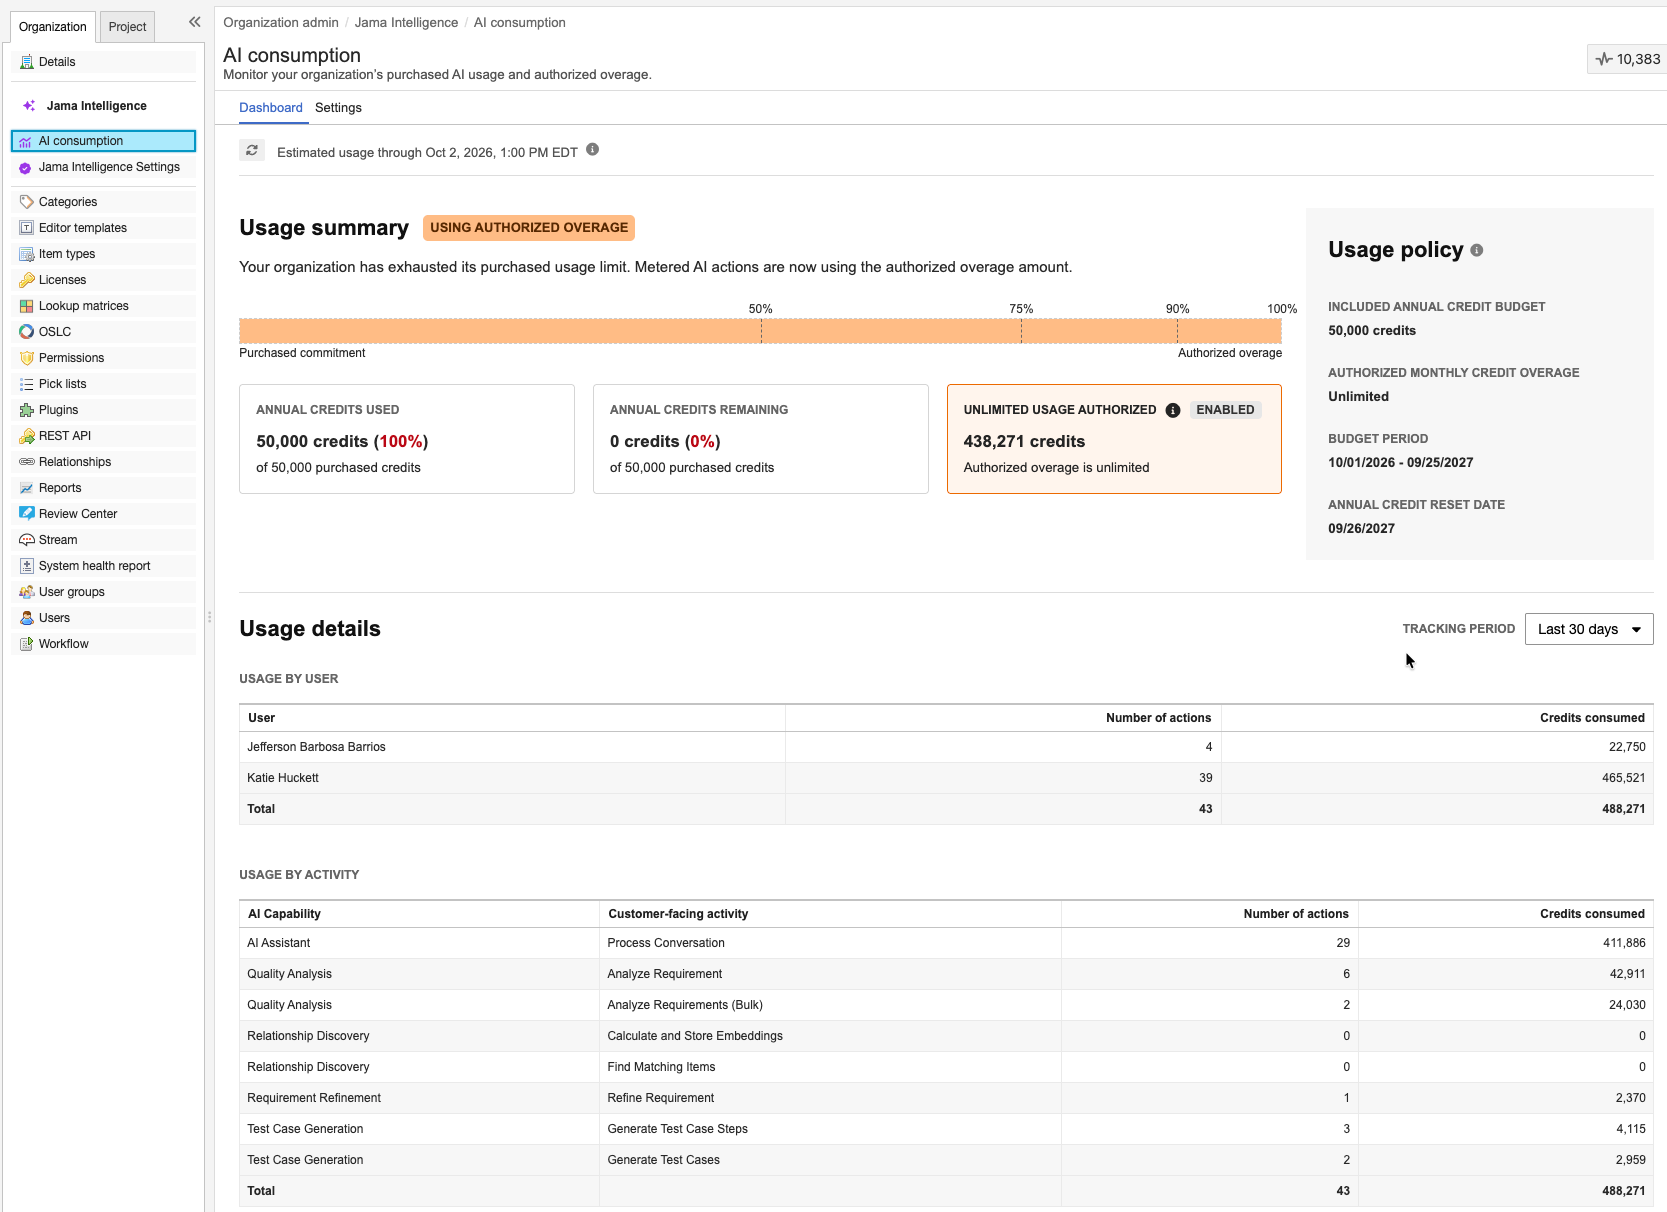Click the Categories tag icon
The height and width of the screenshot is (1212, 1667).
(27, 202)
